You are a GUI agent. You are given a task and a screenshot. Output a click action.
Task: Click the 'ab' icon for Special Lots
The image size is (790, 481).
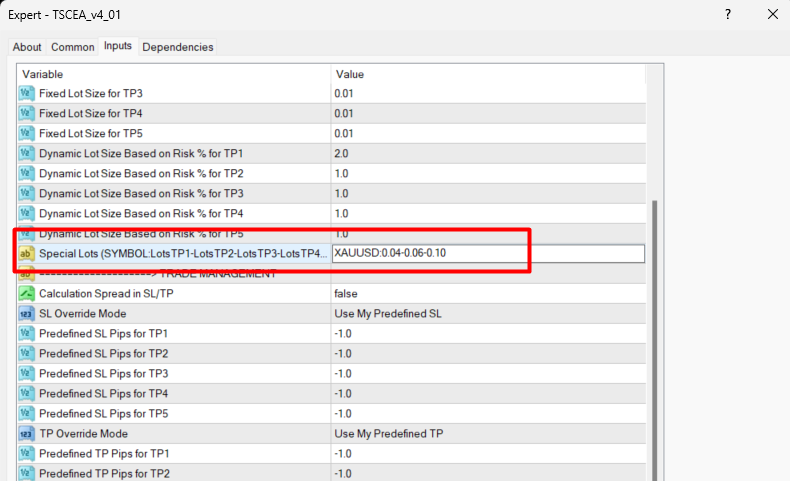tap(27, 254)
